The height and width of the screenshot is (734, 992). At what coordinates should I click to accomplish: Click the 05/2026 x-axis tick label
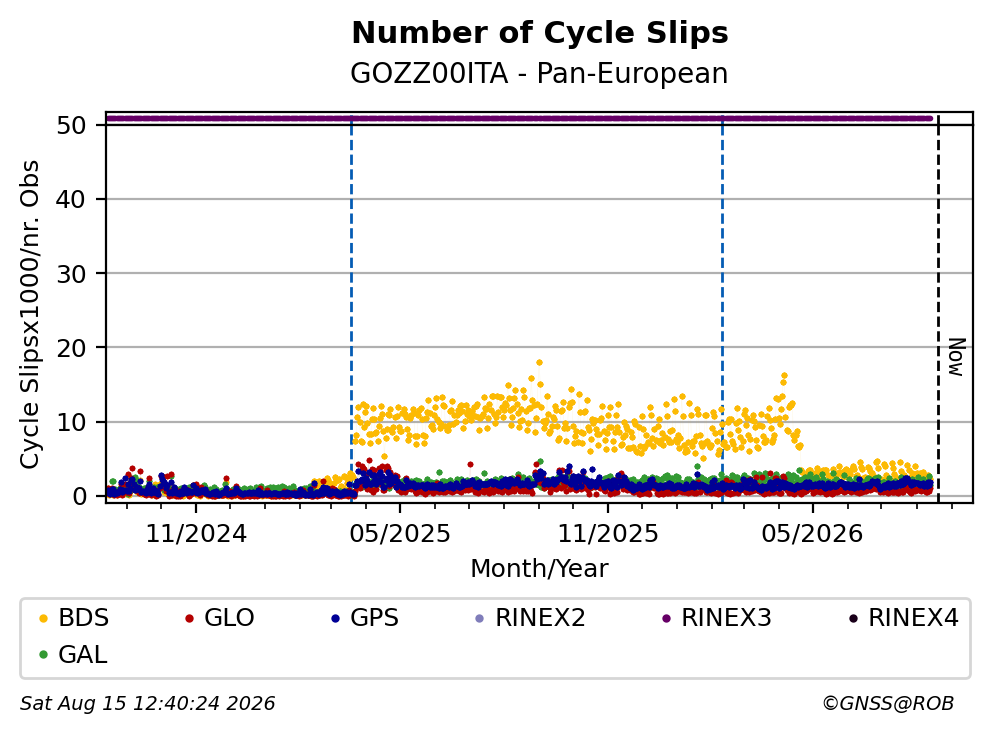[x=812, y=534]
